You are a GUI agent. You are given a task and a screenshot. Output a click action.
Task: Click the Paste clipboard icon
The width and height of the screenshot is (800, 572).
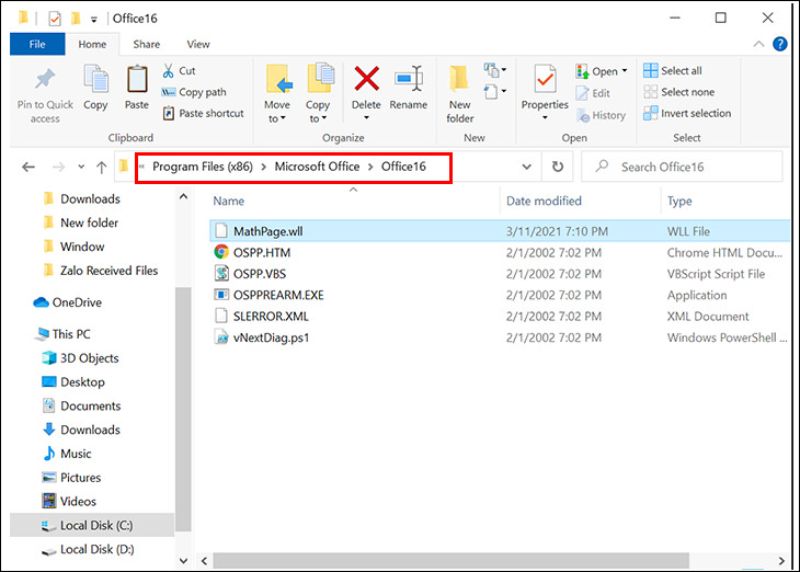click(x=137, y=79)
